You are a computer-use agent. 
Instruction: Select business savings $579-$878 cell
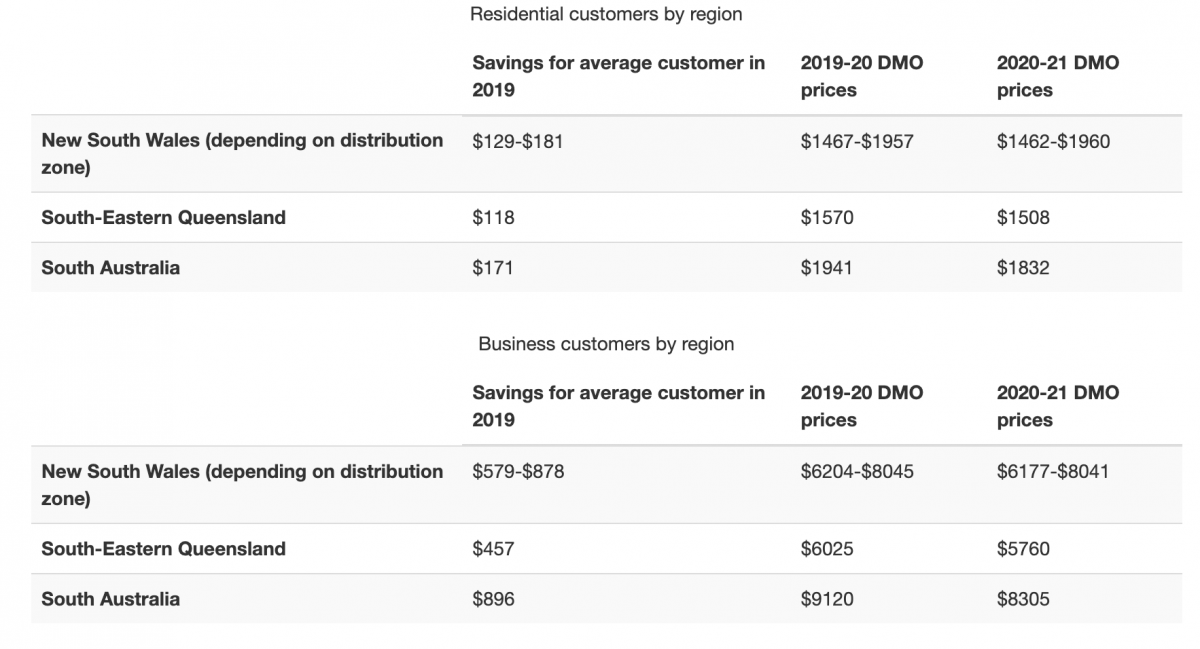(x=518, y=471)
